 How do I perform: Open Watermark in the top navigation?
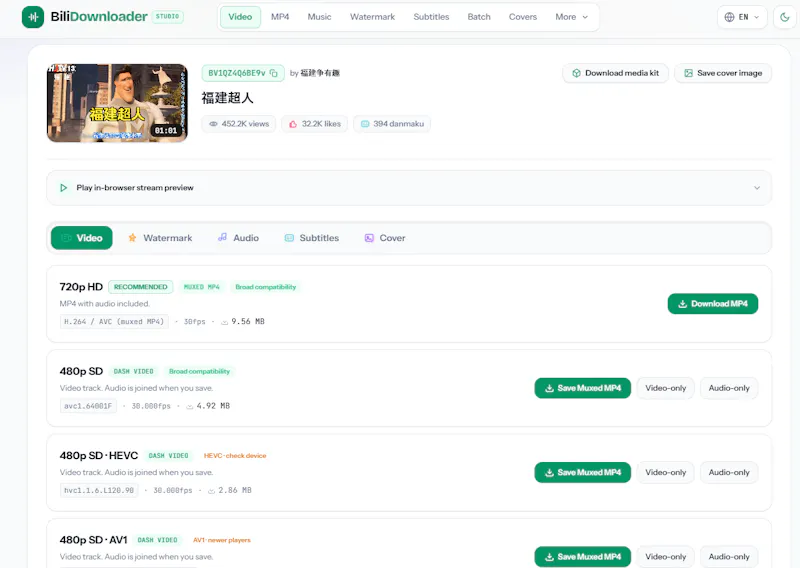point(372,17)
